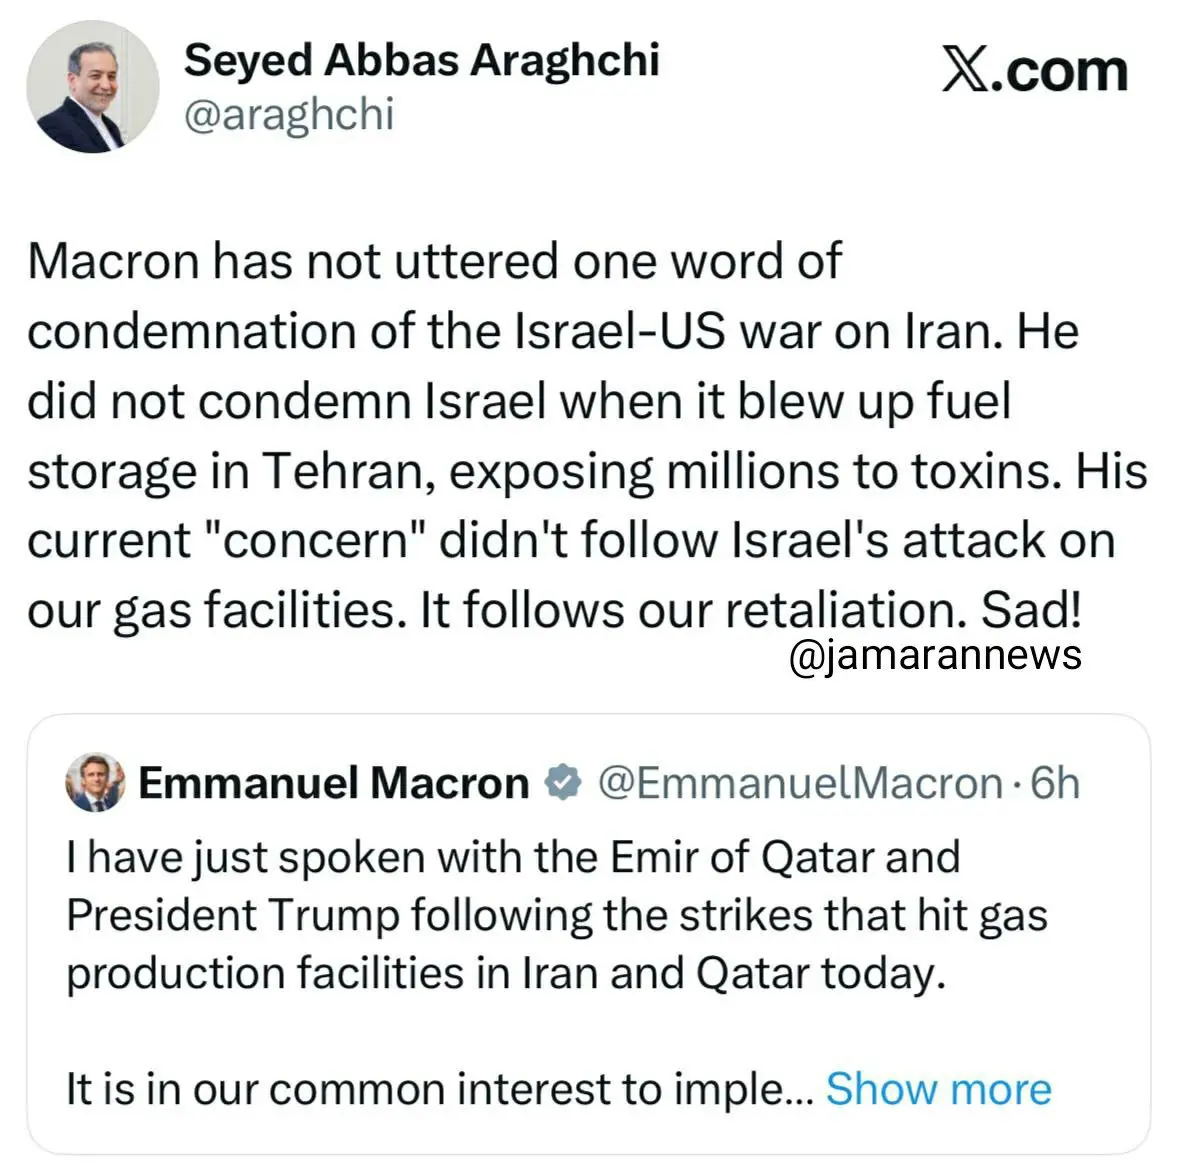Screen dimensions: 1178x1166
Task: Open Seyed Abbas Araghchi's profile picture
Action: (x=92, y=87)
